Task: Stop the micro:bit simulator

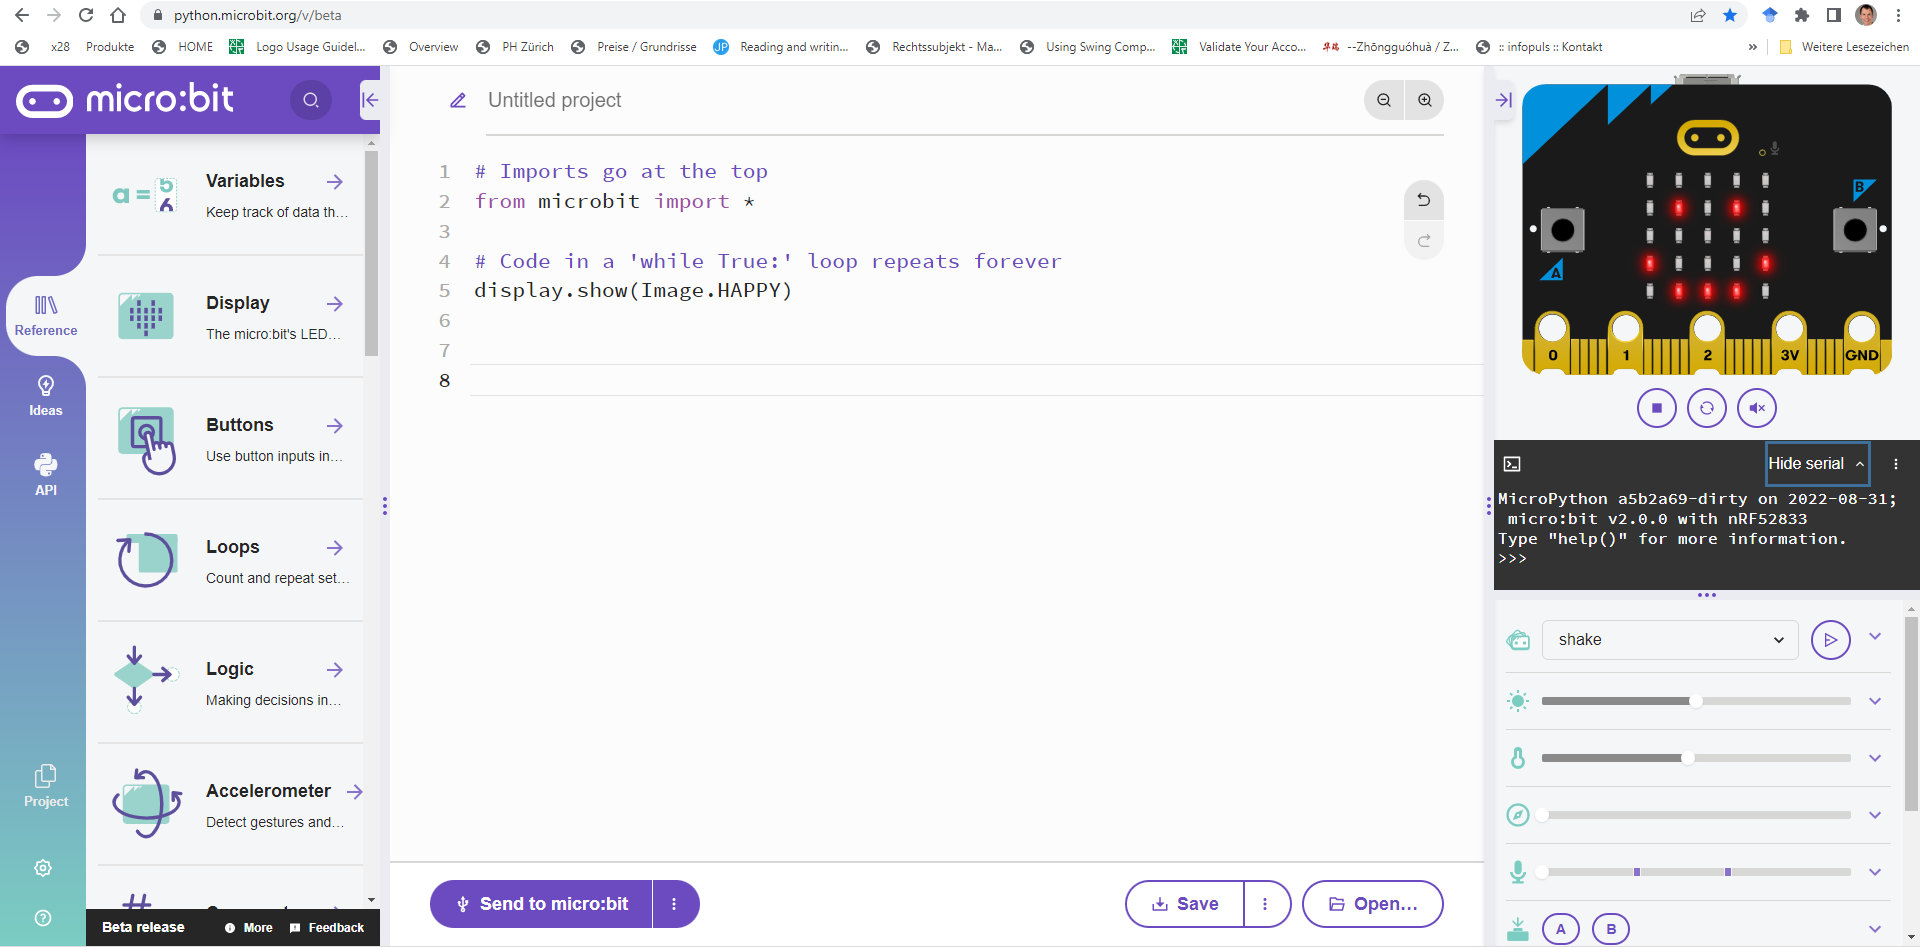Action: point(1656,408)
